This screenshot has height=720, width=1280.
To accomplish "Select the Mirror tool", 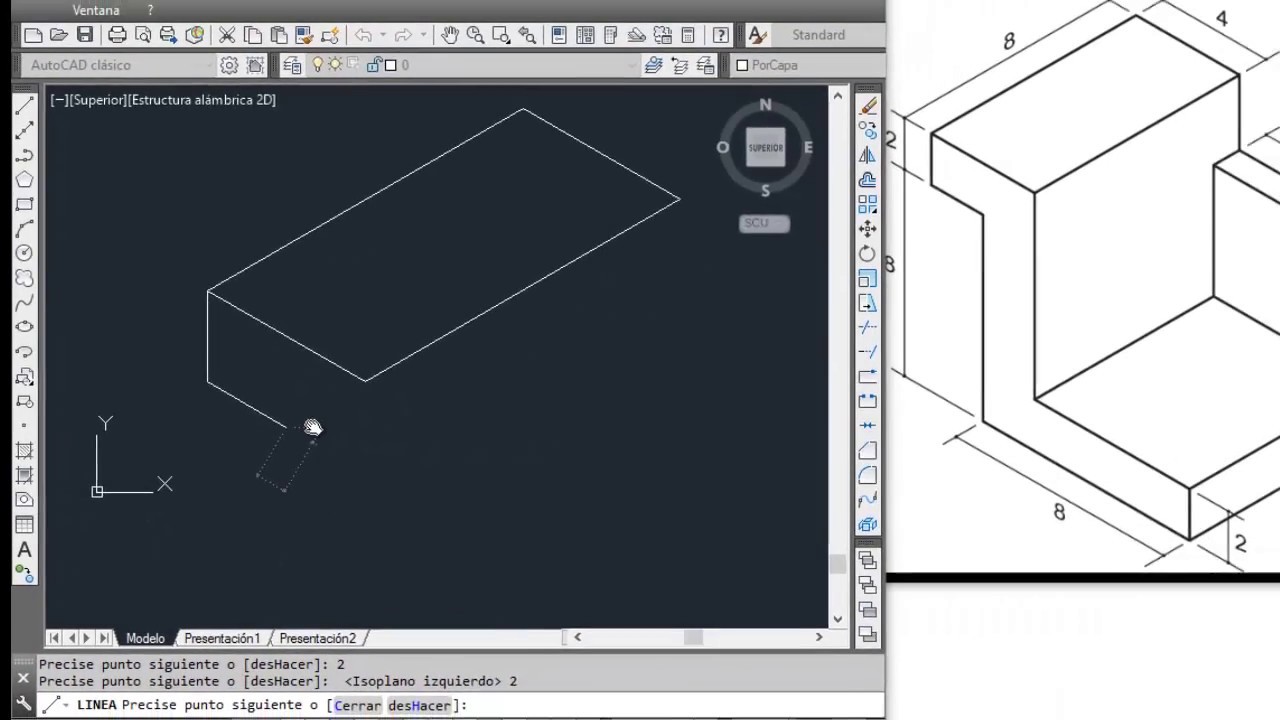I will (867, 155).
